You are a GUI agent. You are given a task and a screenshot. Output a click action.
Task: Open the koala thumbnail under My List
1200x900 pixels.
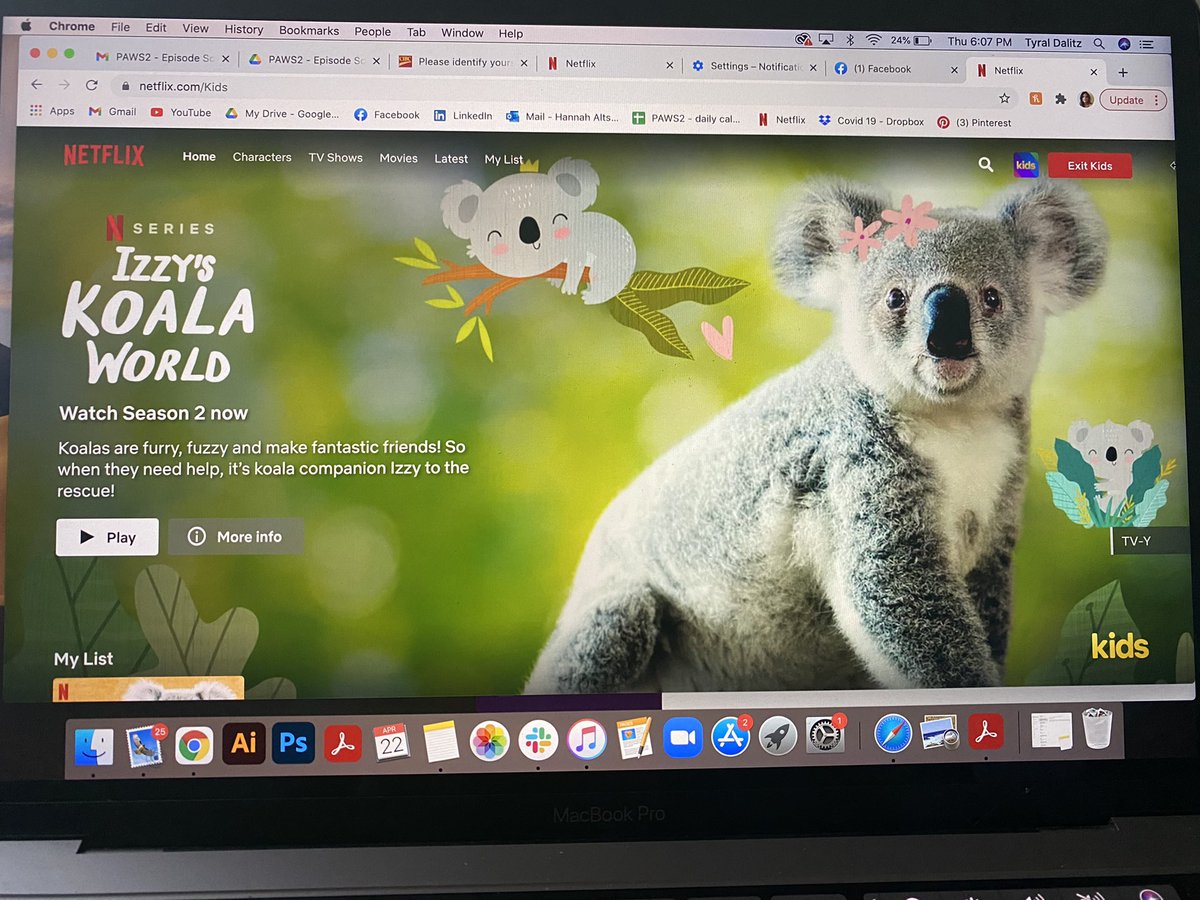coord(148,688)
